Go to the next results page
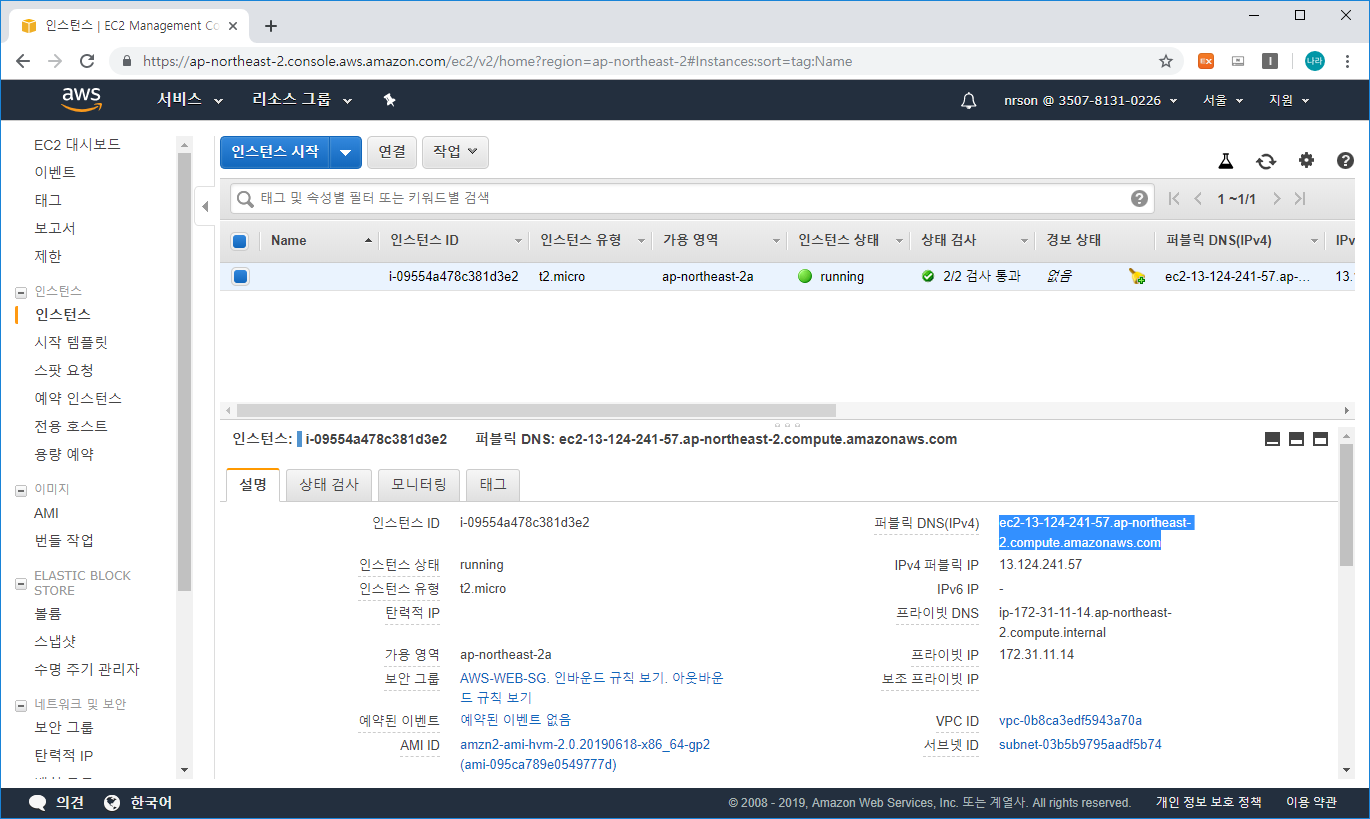1370x819 pixels. (x=1276, y=199)
